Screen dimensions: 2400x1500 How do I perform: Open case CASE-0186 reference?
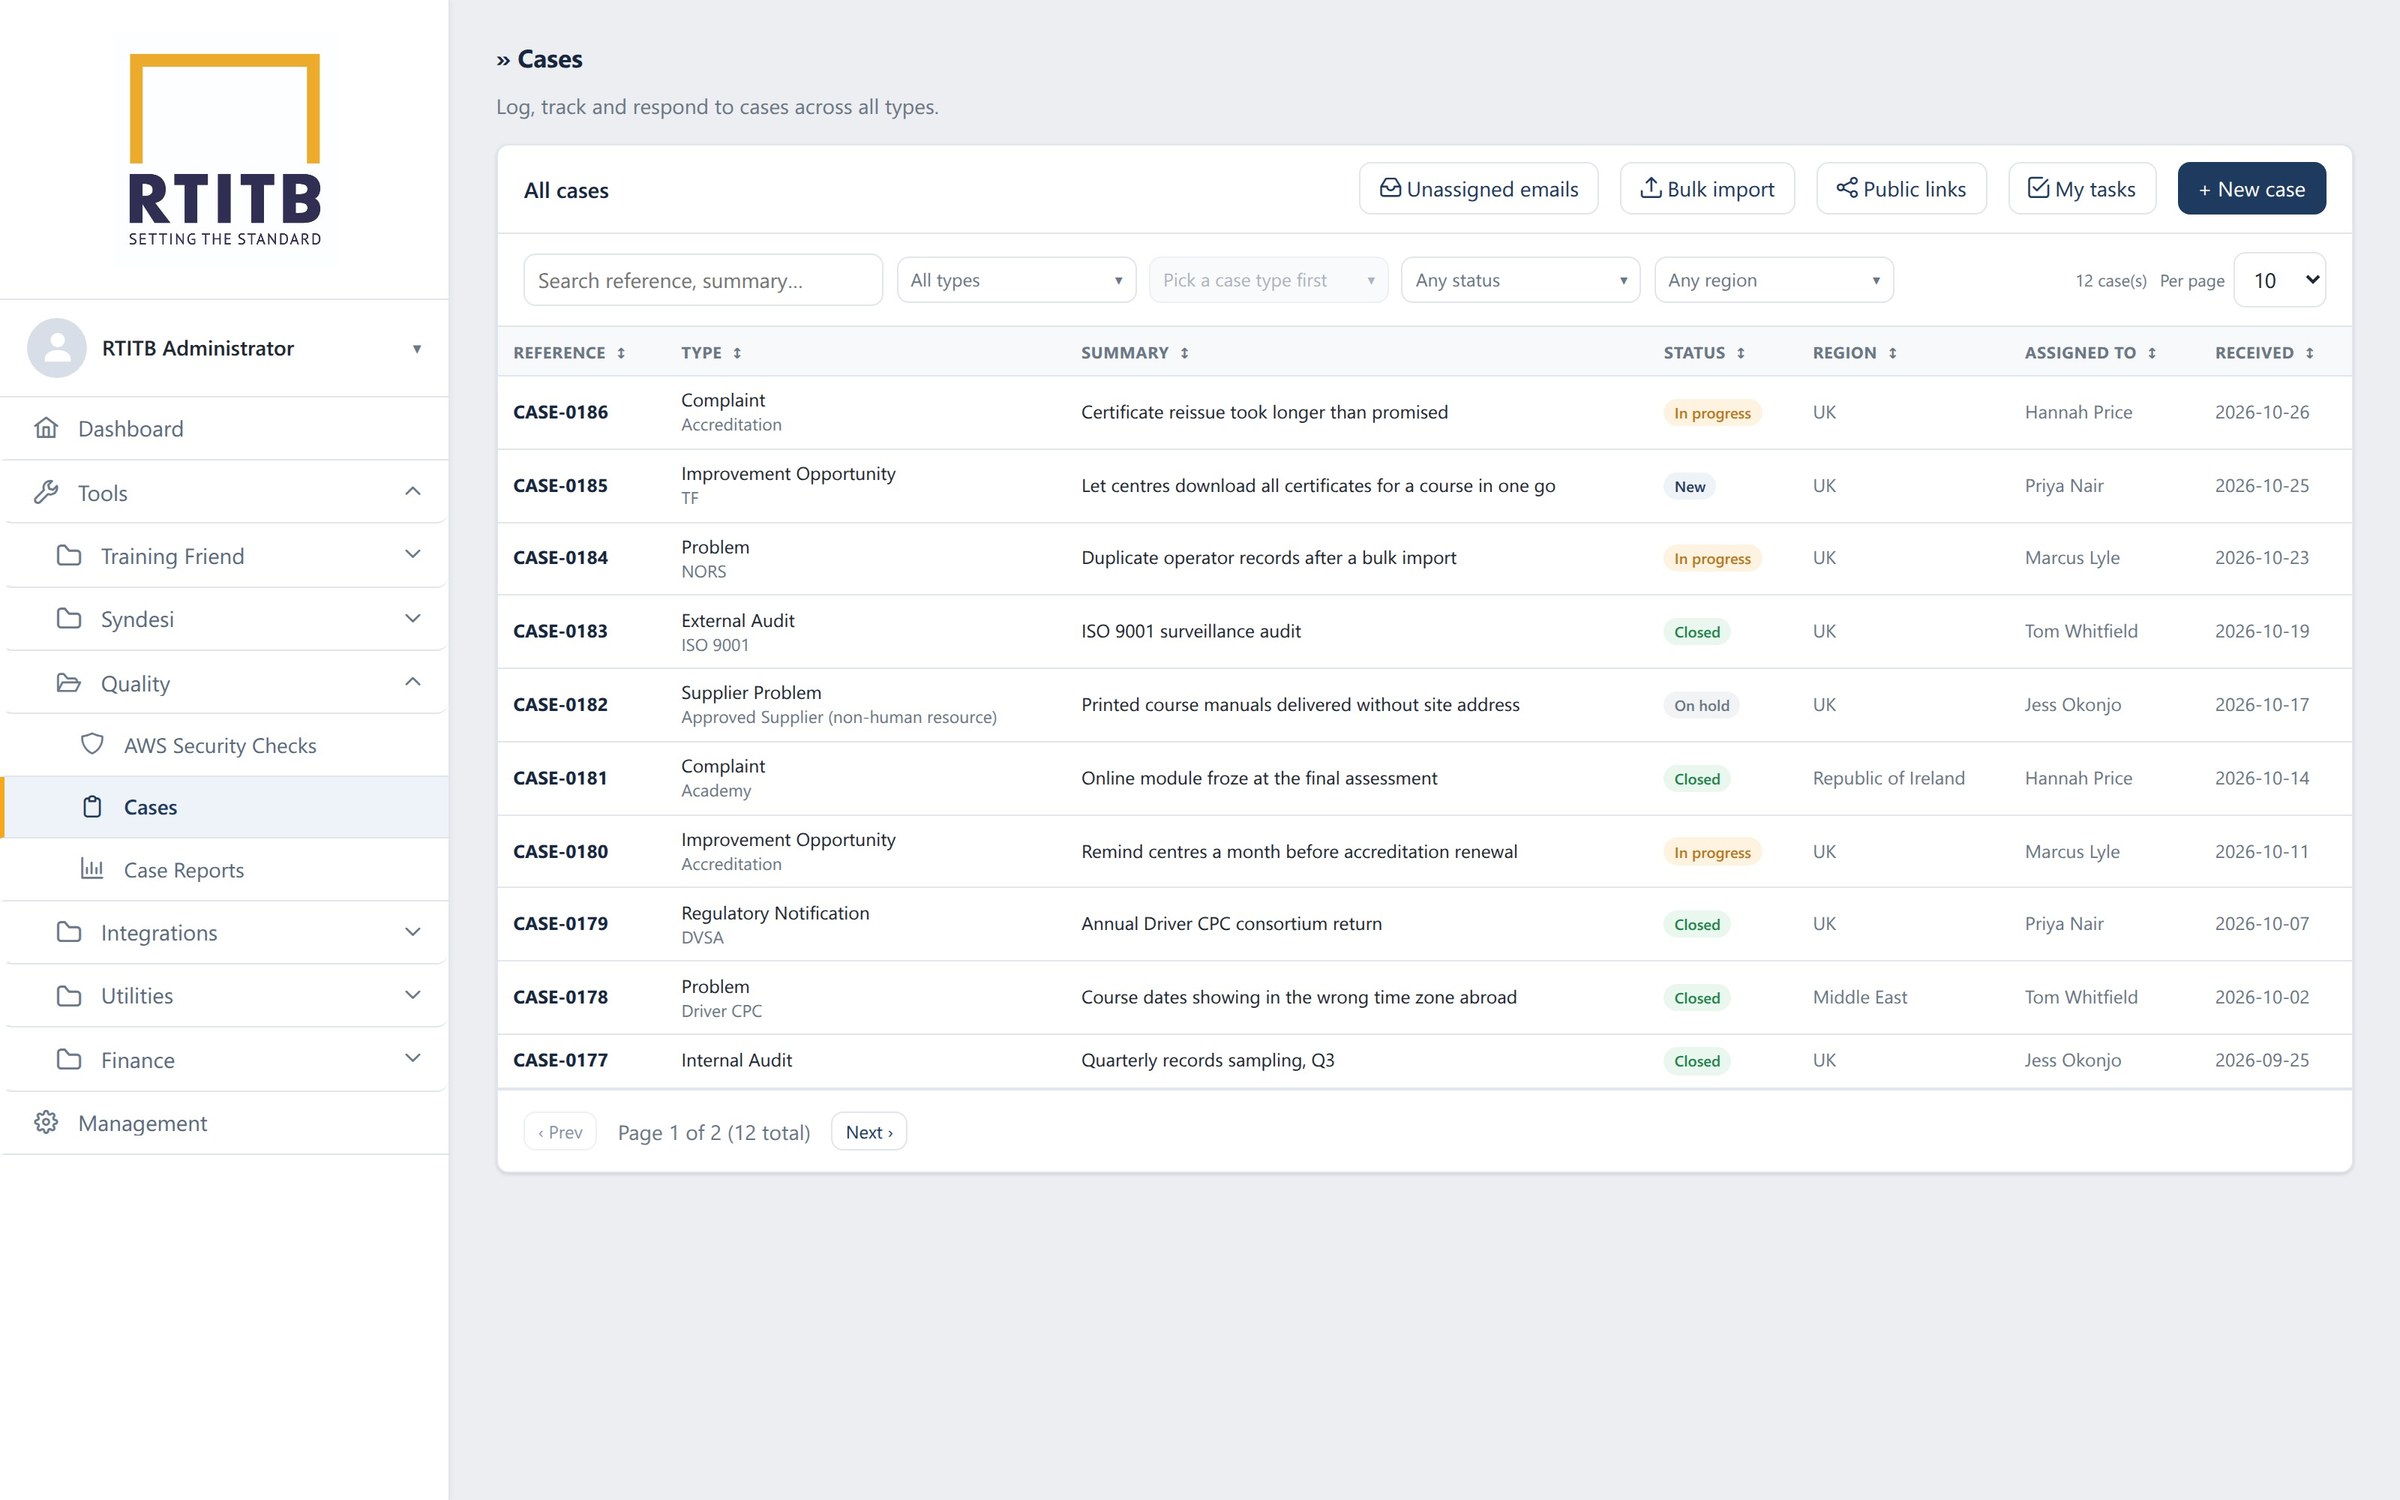pyautogui.click(x=560, y=412)
